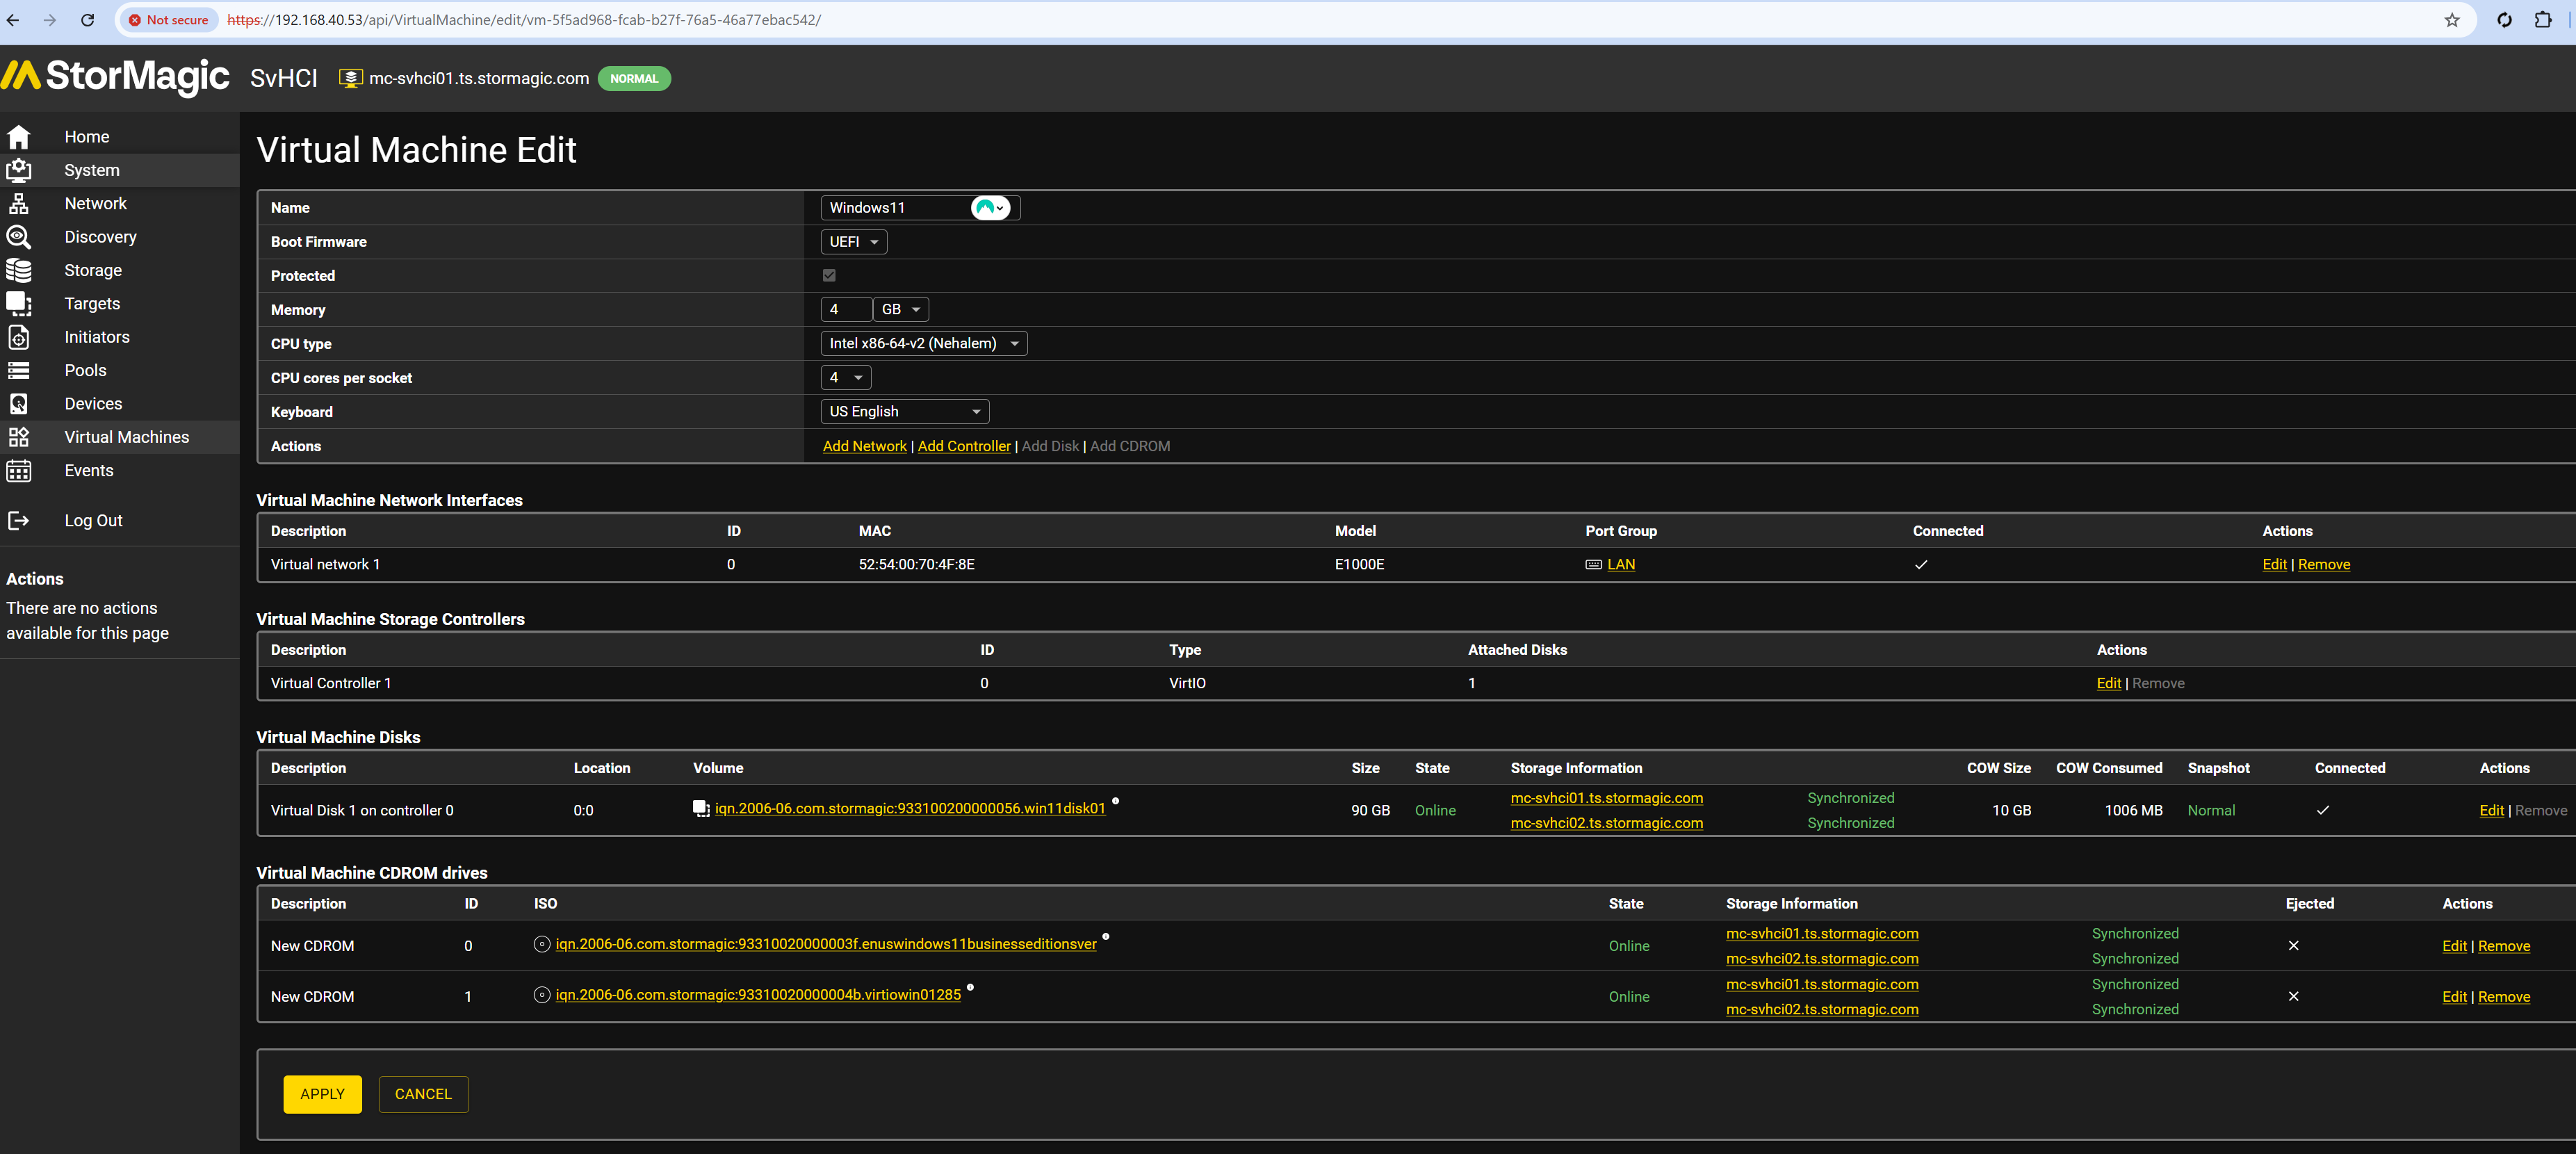The width and height of the screenshot is (2576, 1154).
Task: Open the virtiowin01285 ISO link
Action: pos(758,995)
